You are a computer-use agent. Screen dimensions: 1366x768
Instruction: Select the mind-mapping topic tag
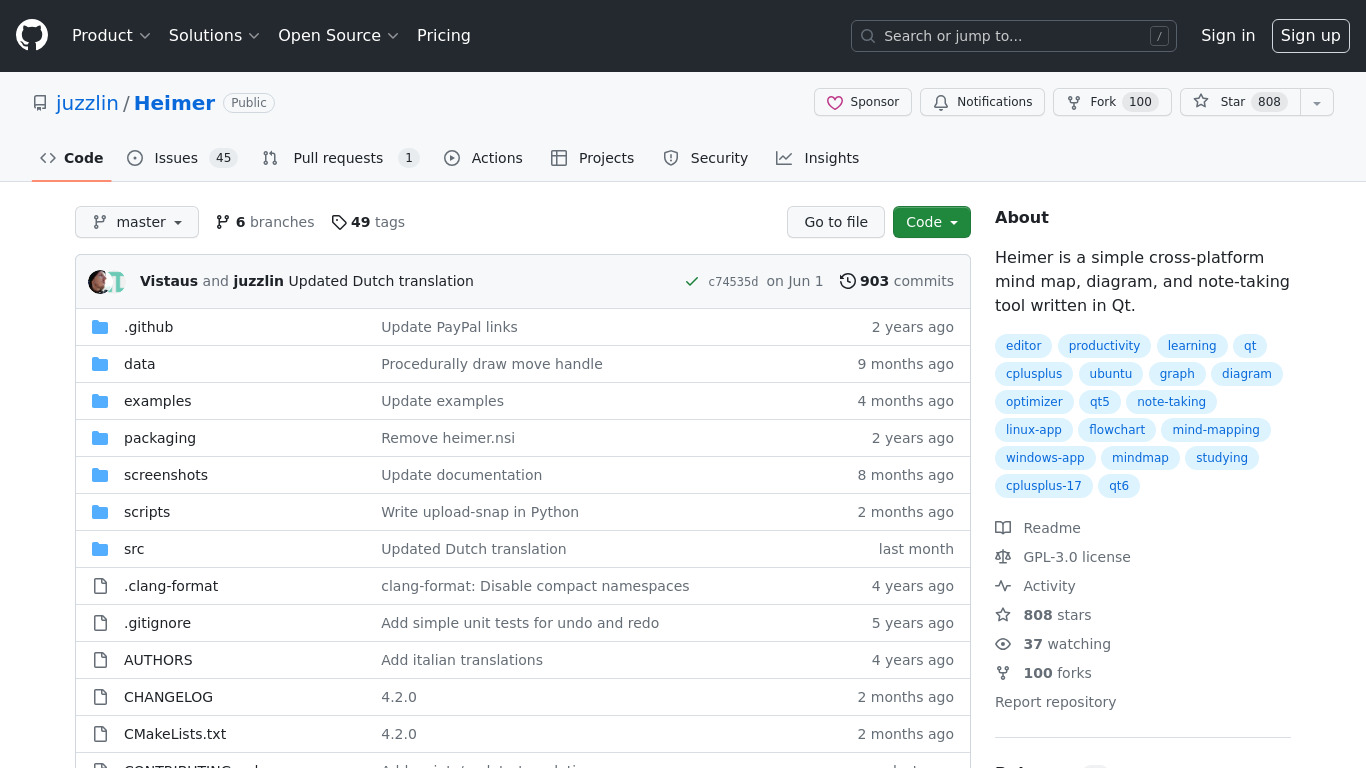1216,430
